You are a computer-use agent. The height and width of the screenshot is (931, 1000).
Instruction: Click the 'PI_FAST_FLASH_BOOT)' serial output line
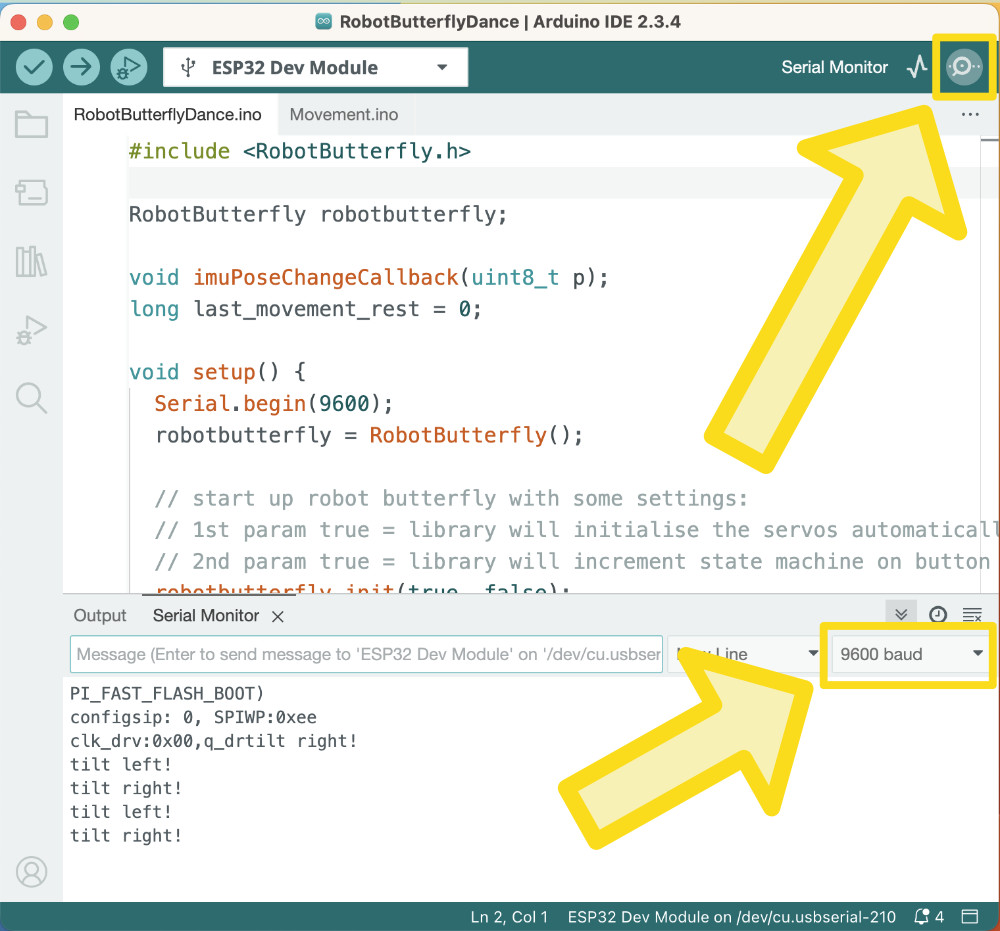(x=166, y=693)
